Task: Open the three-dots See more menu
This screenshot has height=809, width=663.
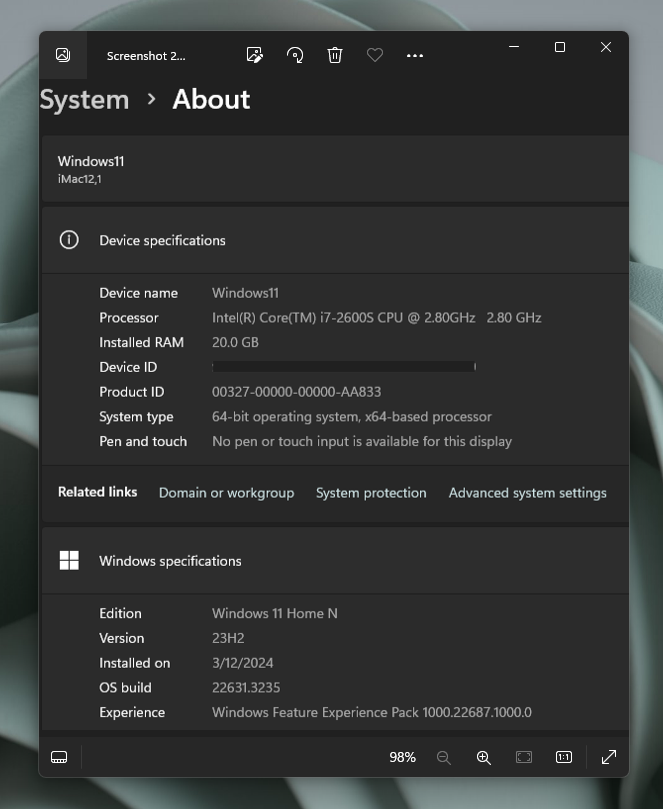Action: tap(415, 56)
